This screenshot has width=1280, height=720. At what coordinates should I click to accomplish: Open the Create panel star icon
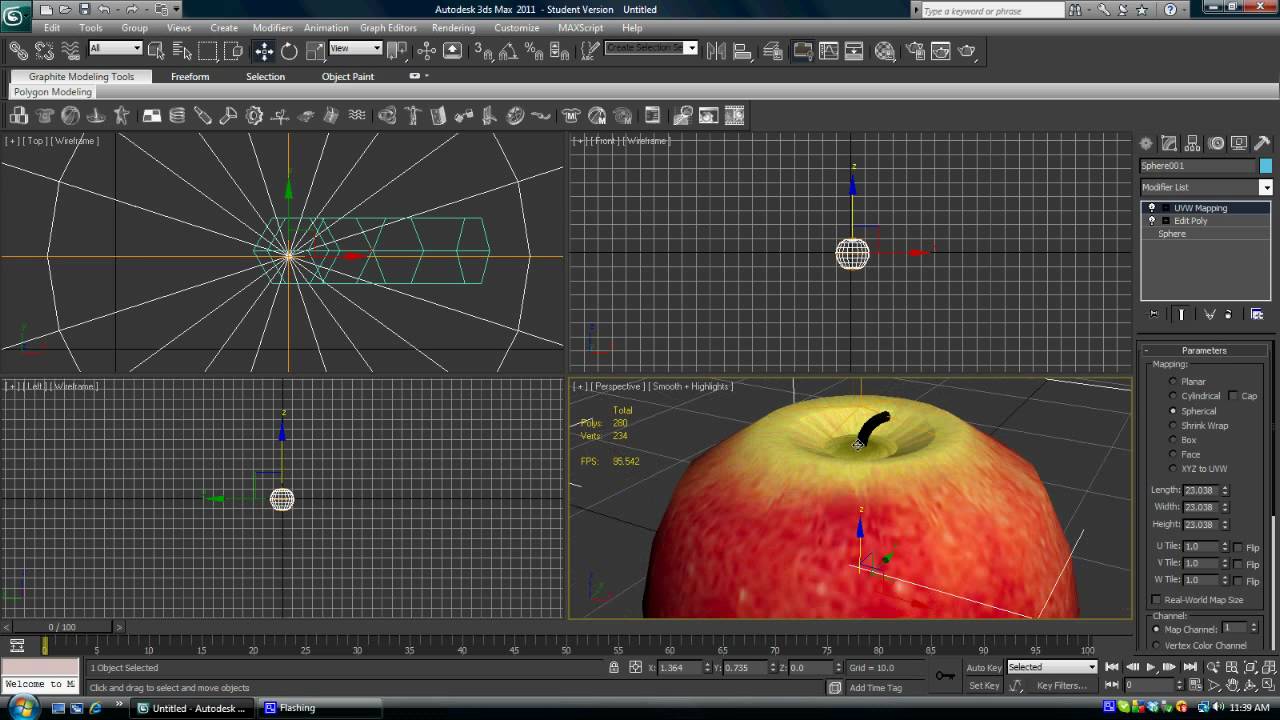(1146, 143)
